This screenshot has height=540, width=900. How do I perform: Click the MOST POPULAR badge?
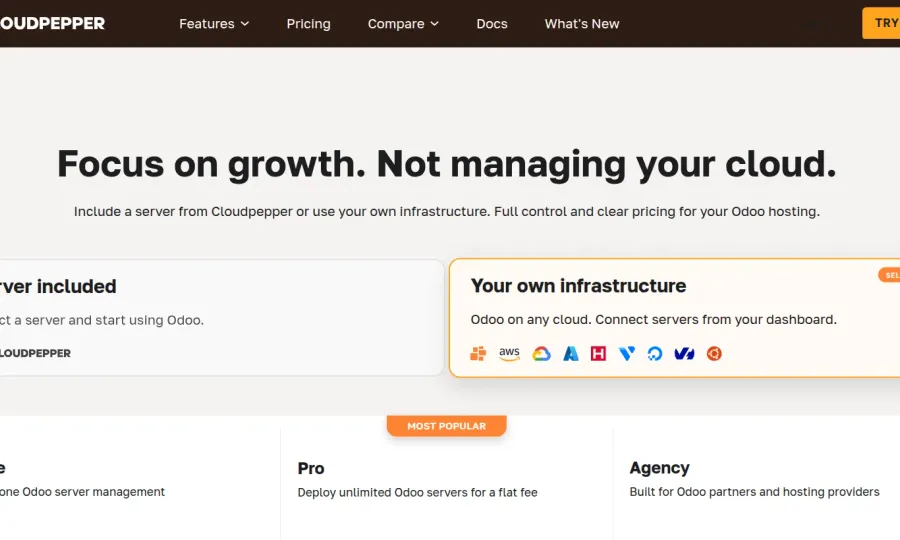447,426
